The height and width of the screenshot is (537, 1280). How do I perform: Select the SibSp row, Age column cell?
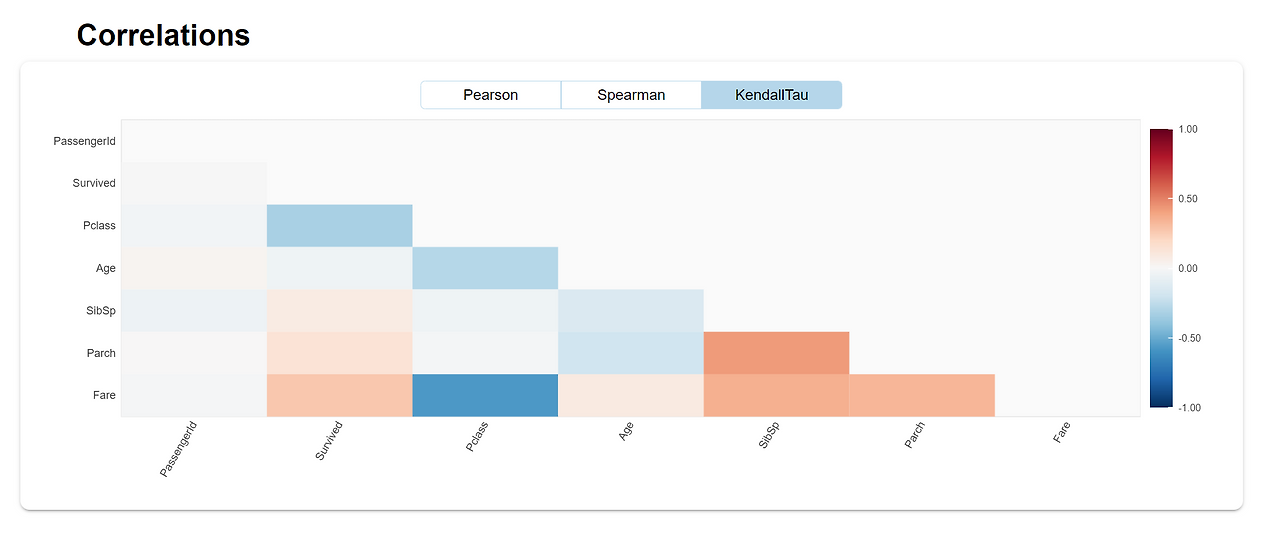pos(631,310)
